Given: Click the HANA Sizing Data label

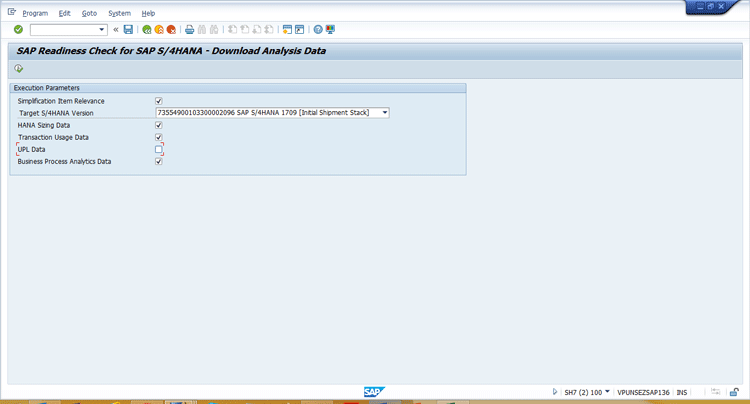Looking at the screenshot, I should [x=44, y=125].
